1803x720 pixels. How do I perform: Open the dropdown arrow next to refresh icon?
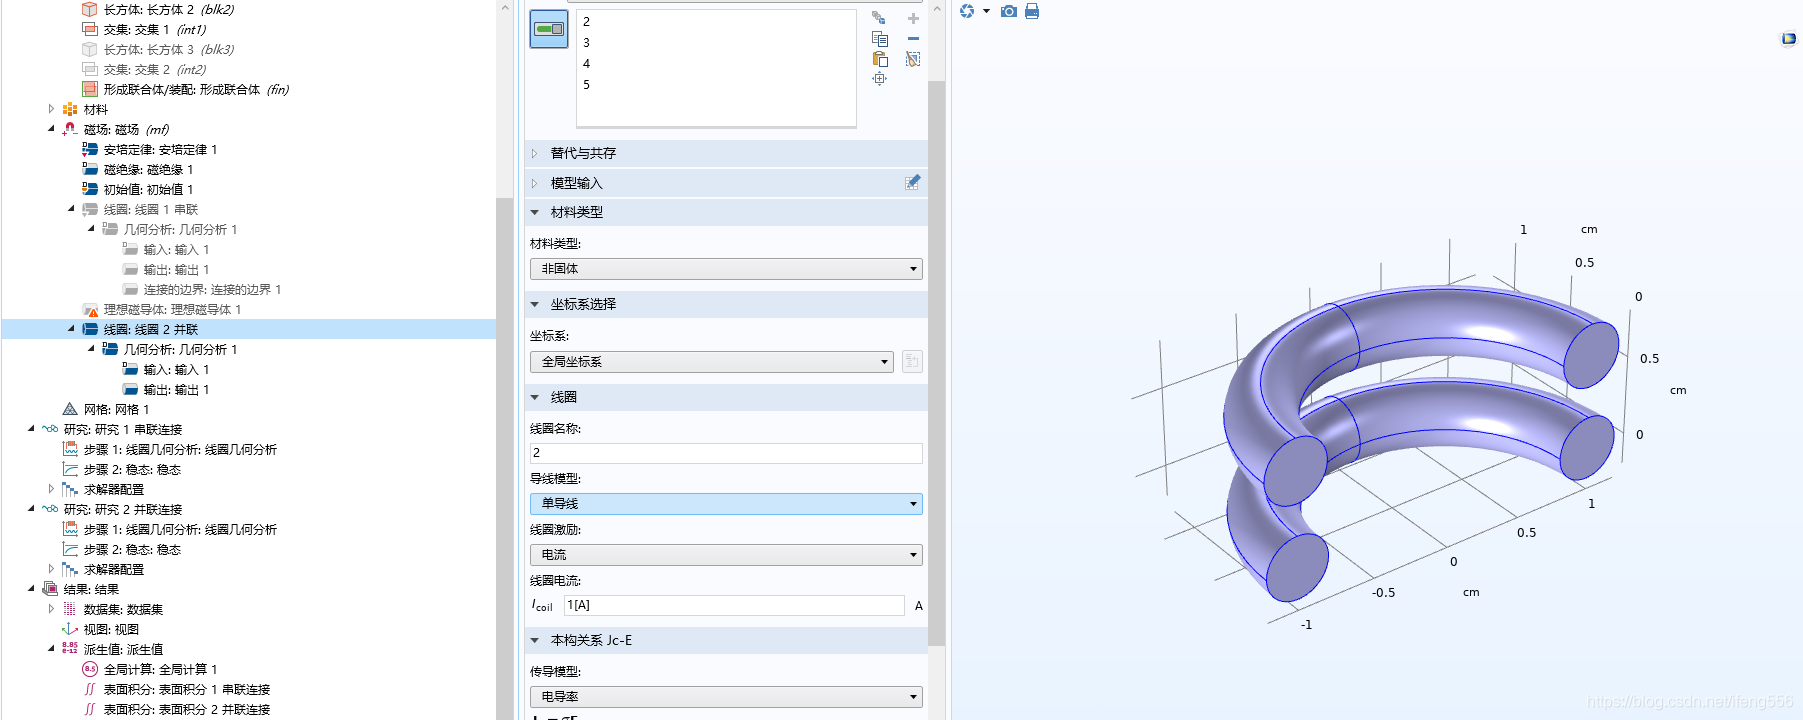(x=986, y=11)
